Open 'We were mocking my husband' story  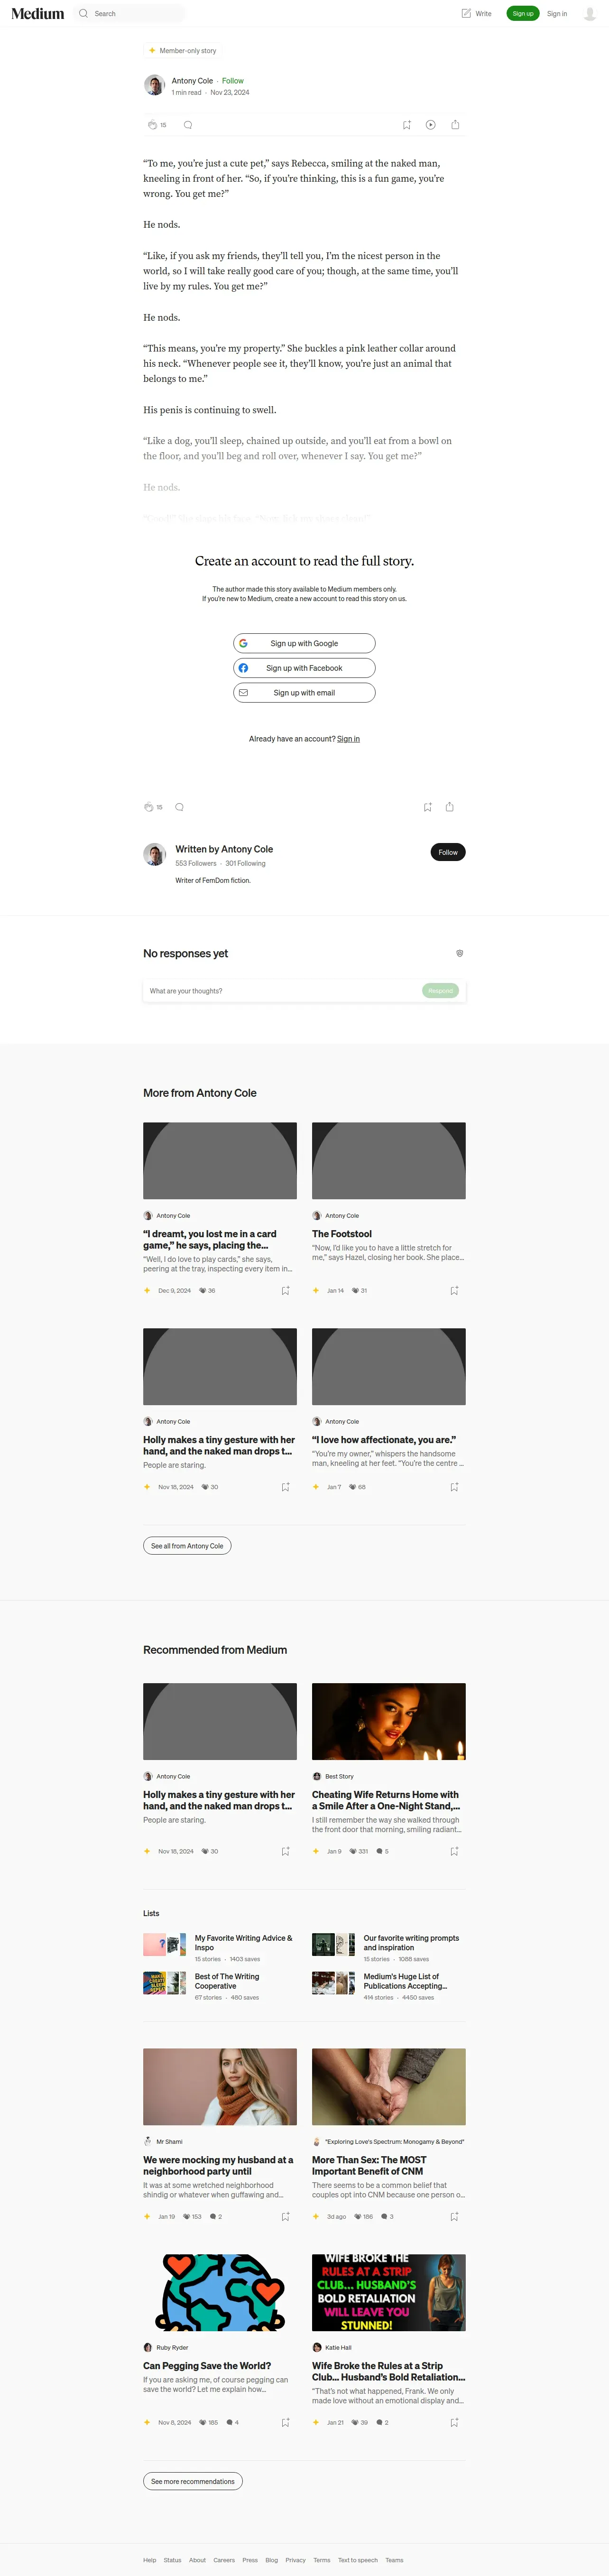click(x=218, y=2166)
